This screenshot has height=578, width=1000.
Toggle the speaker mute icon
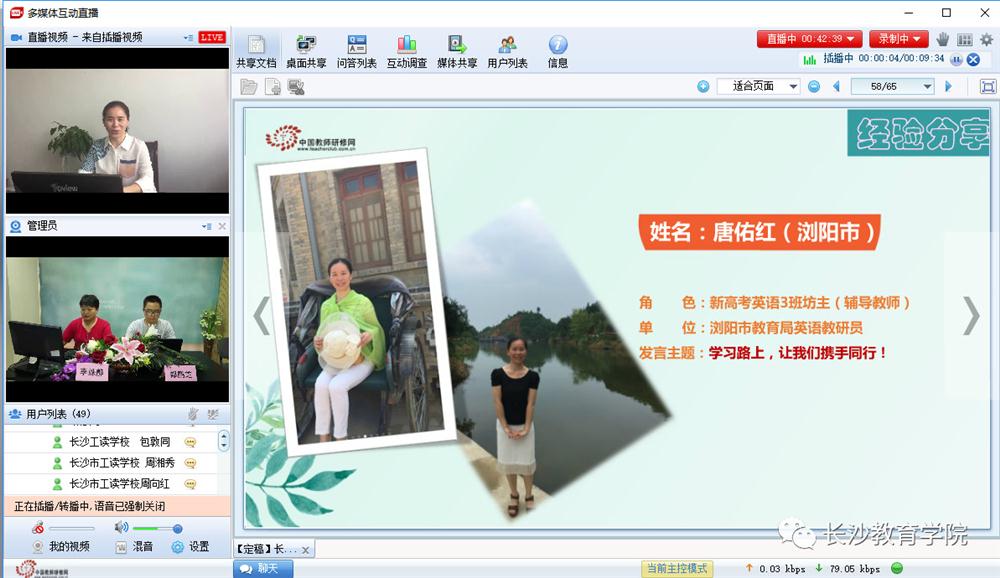tap(121, 528)
